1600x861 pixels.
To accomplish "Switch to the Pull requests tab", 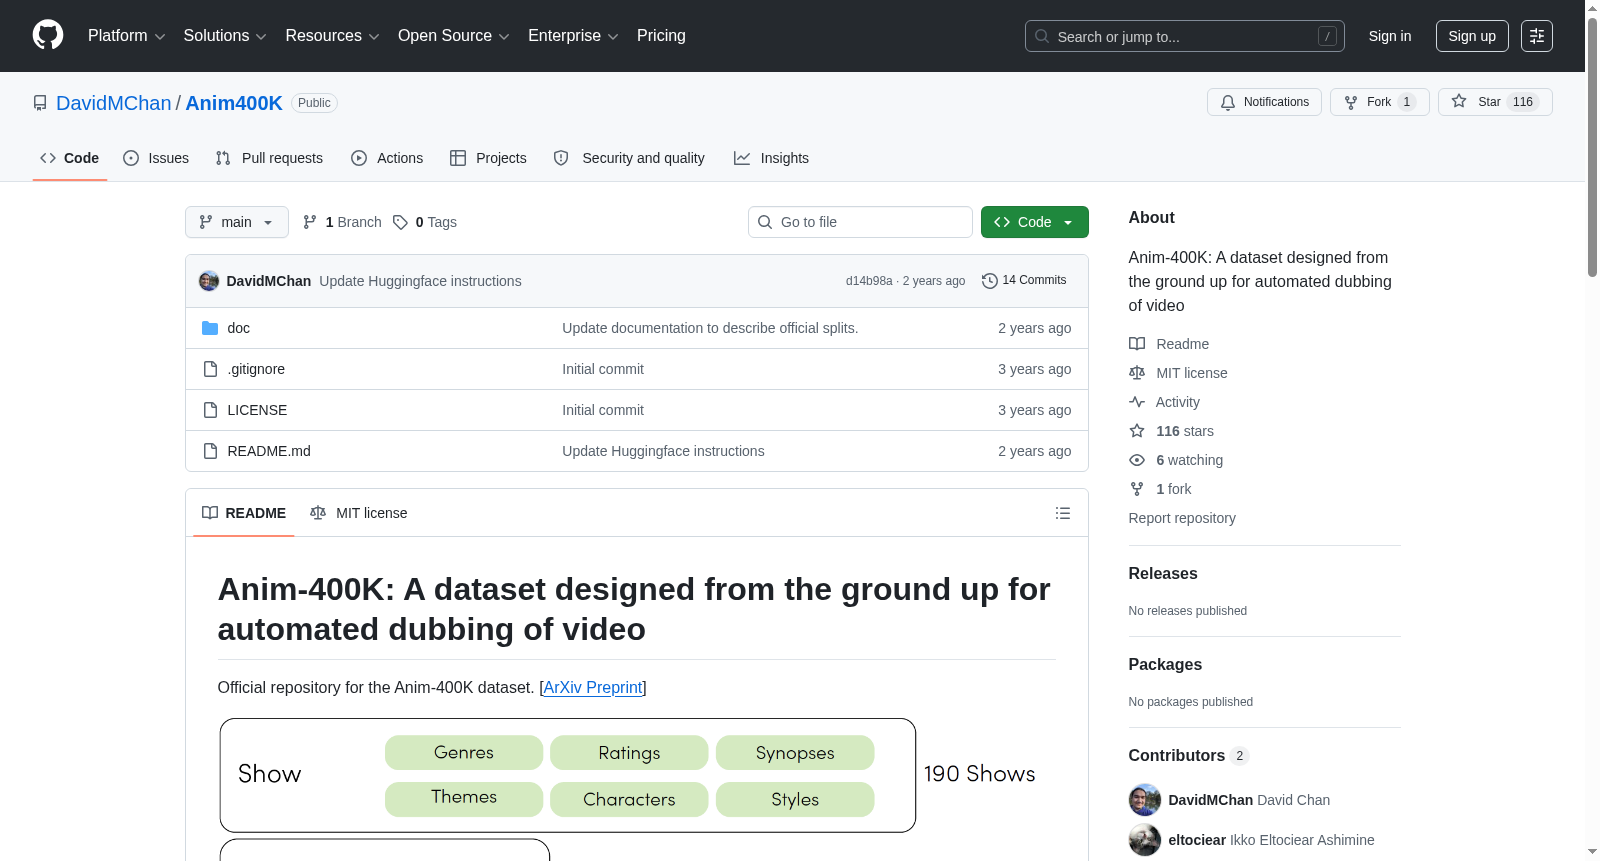I will (x=269, y=158).
